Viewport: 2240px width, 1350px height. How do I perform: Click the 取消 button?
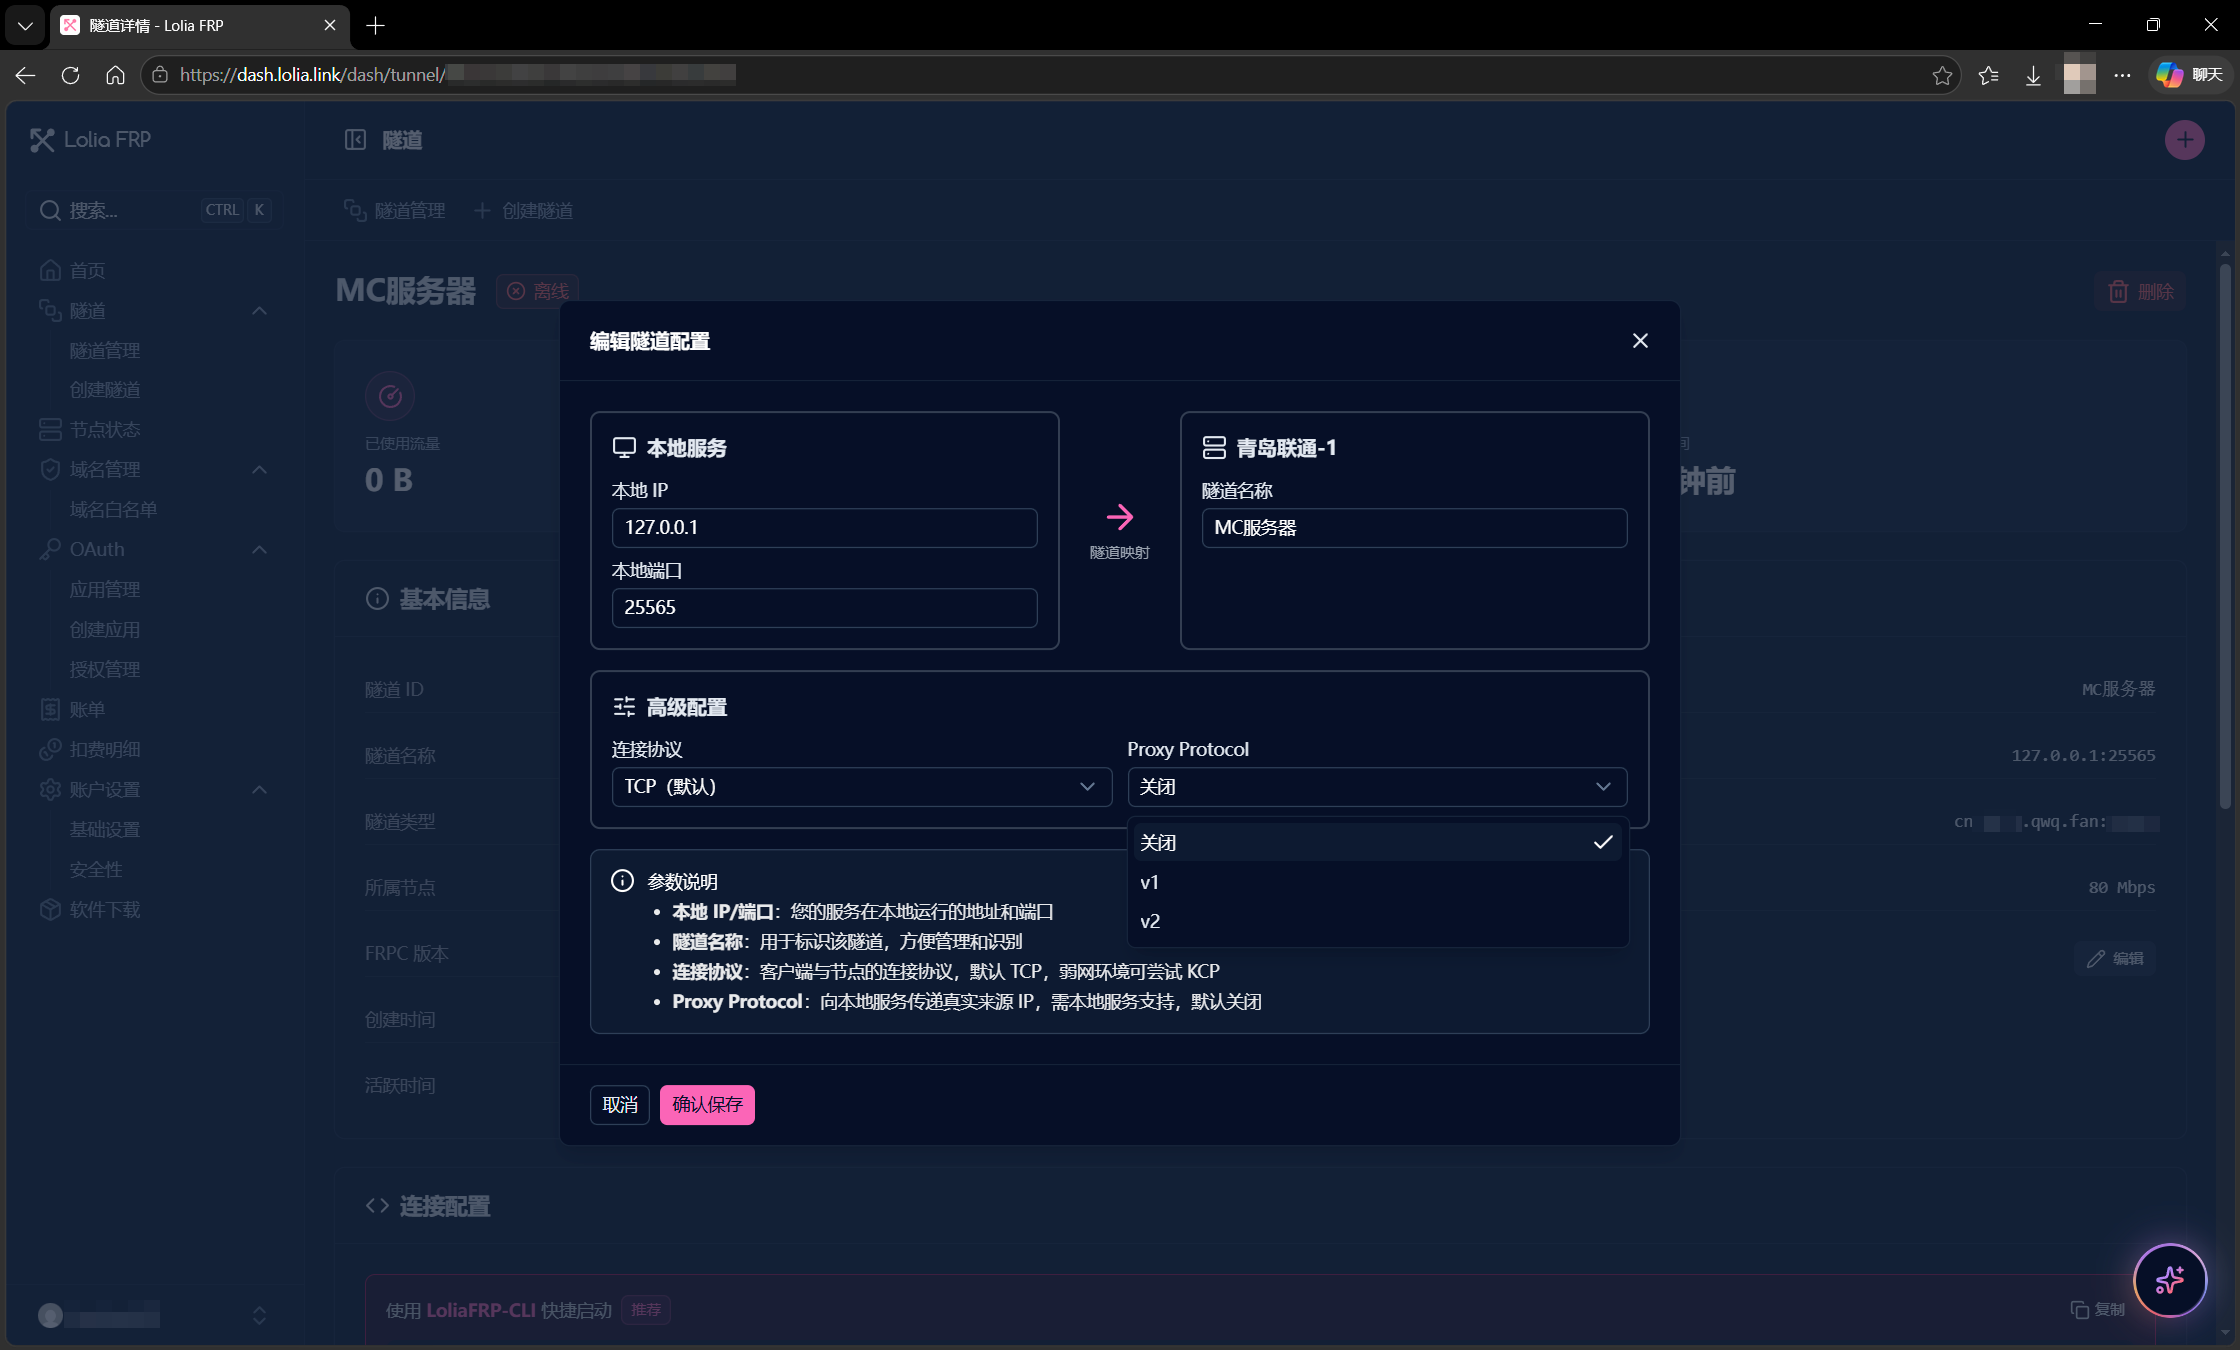620,1104
